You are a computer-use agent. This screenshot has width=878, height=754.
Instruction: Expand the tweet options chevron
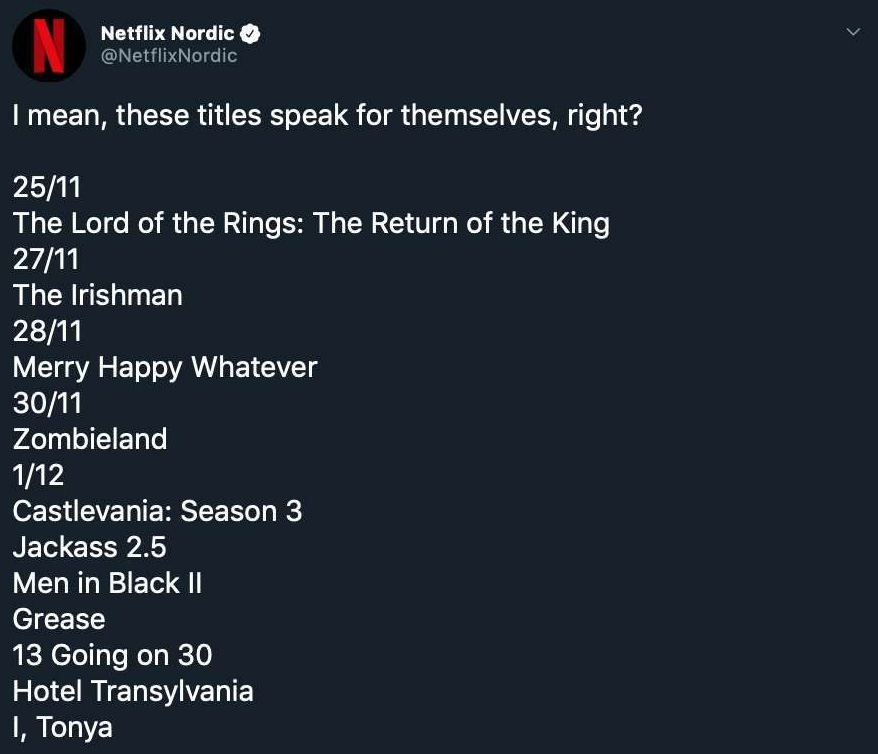pos(853,33)
